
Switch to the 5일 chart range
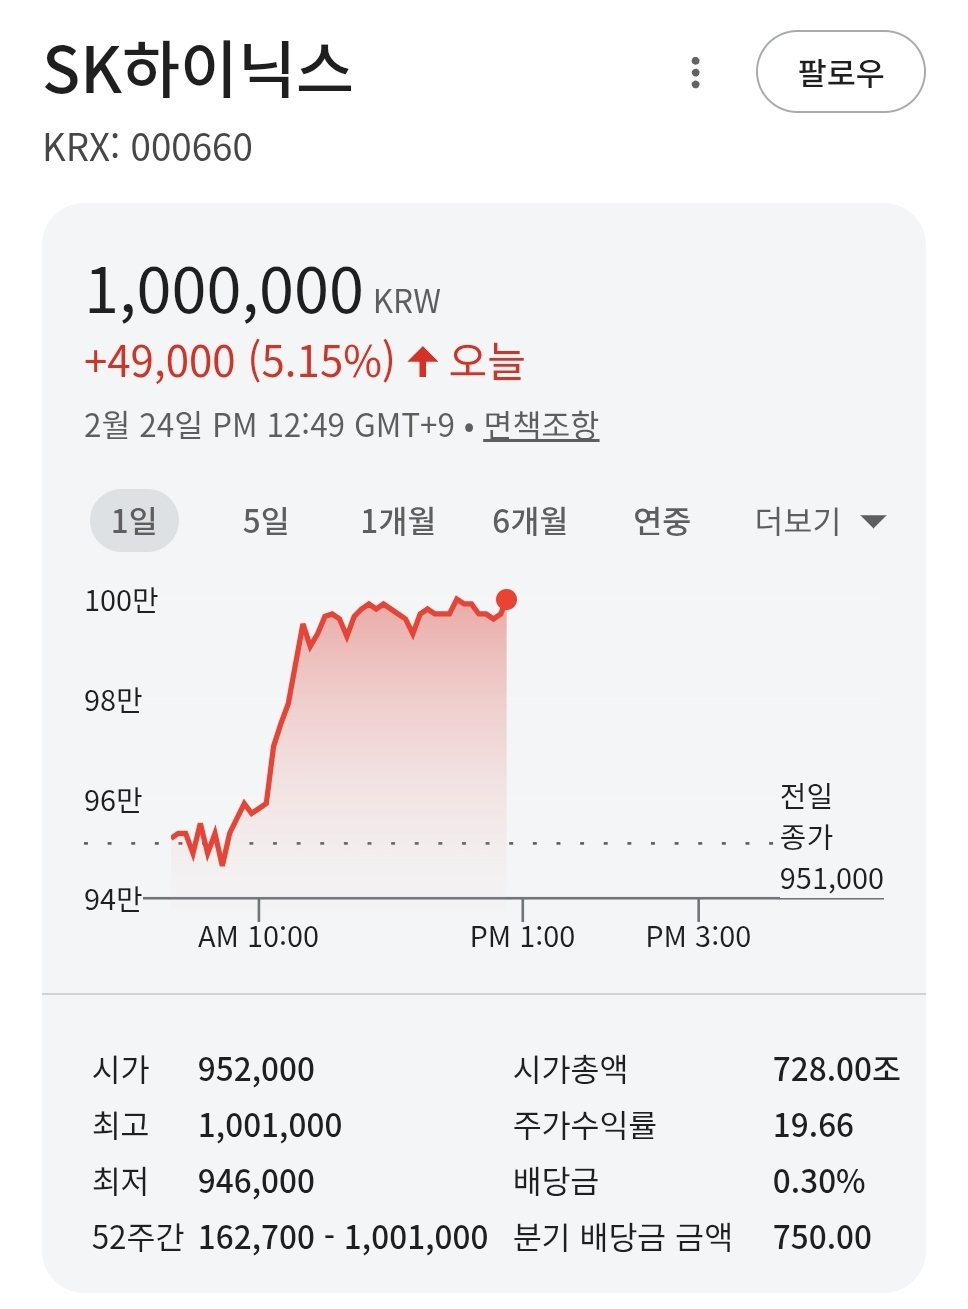pos(266,521)
